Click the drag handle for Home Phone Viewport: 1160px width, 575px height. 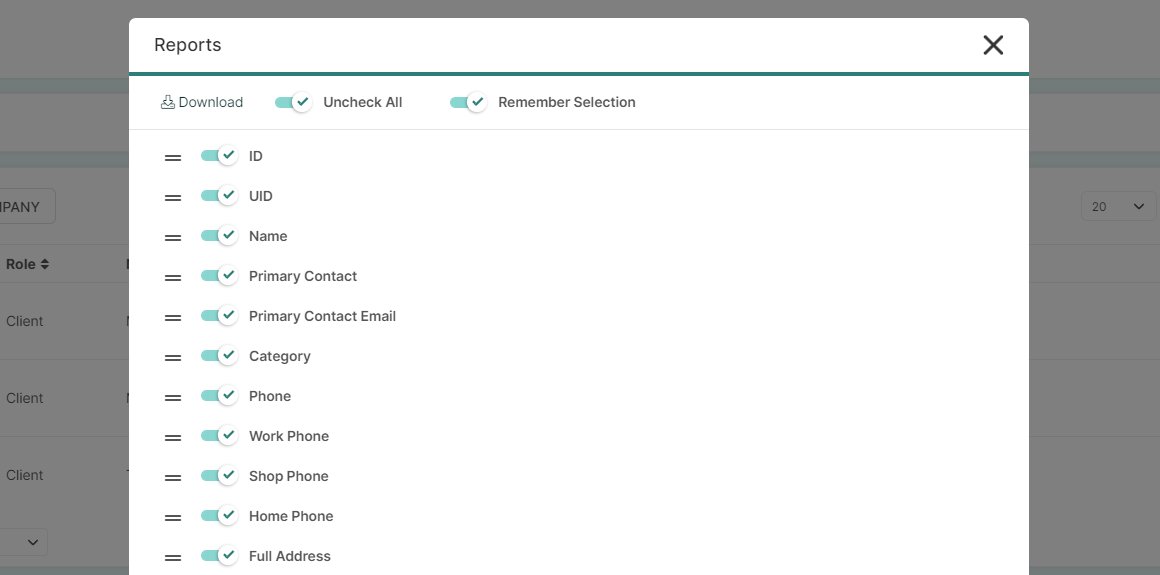tap(172, 517)
